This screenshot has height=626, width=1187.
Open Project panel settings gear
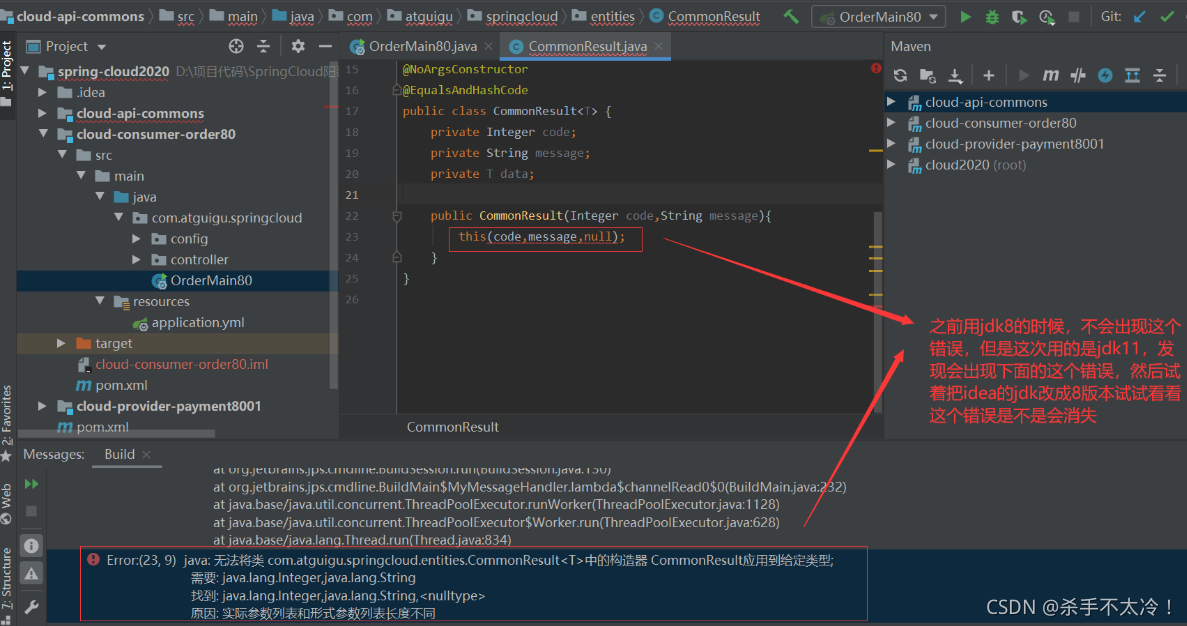pos(298,46)
